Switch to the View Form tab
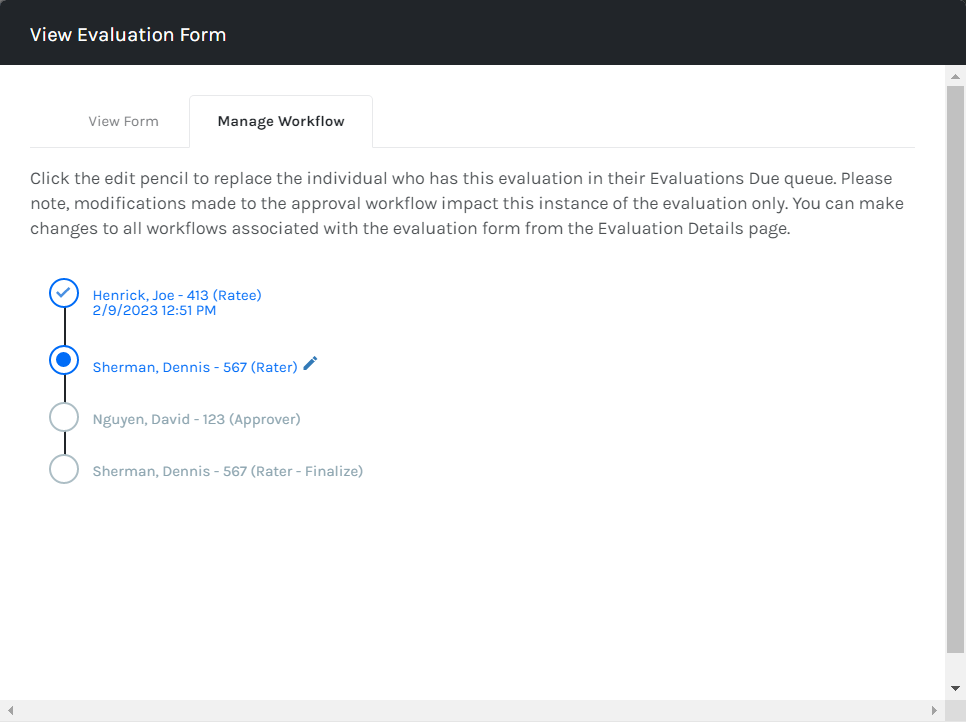 point(123,121)
